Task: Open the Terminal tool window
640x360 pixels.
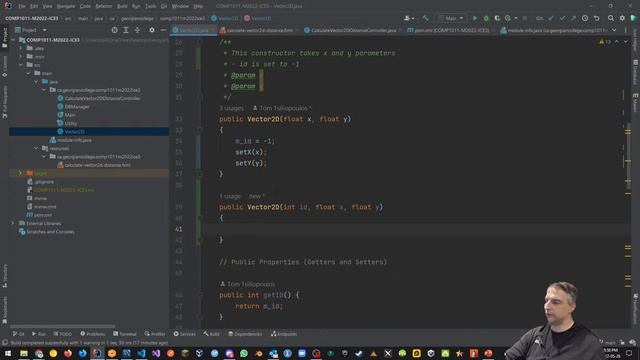Action: (x=124, y=334)
